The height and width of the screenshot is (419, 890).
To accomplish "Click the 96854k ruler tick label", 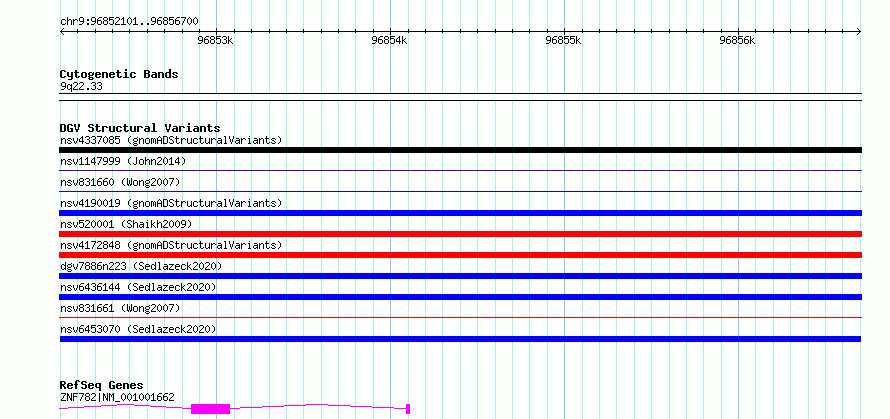I will (389, 40).
